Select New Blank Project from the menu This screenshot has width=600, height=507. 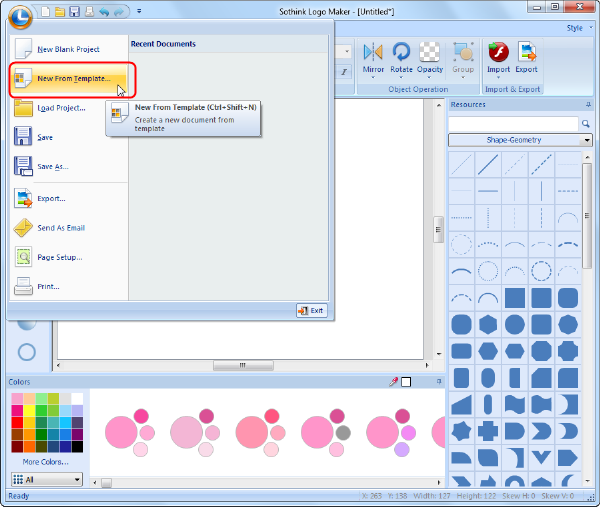tap(69, 49)
